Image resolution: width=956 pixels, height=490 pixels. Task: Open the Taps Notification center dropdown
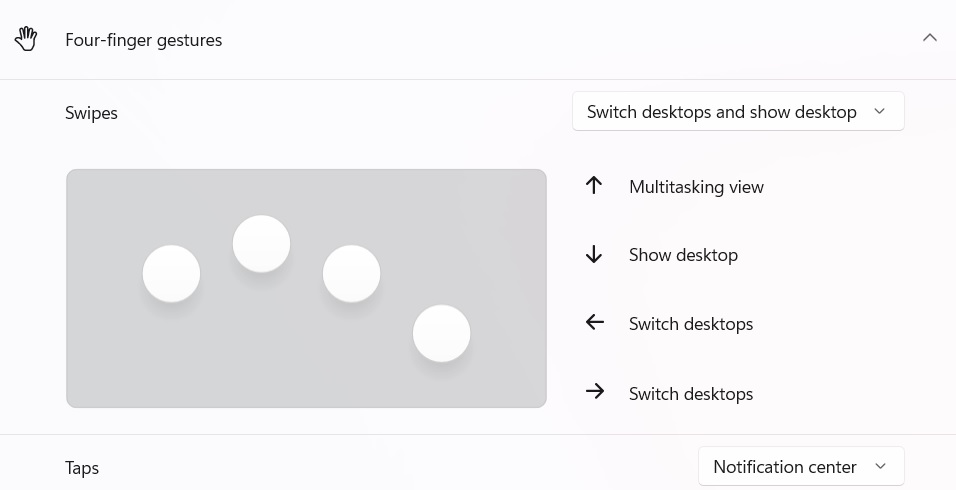[x=800, y=467]
